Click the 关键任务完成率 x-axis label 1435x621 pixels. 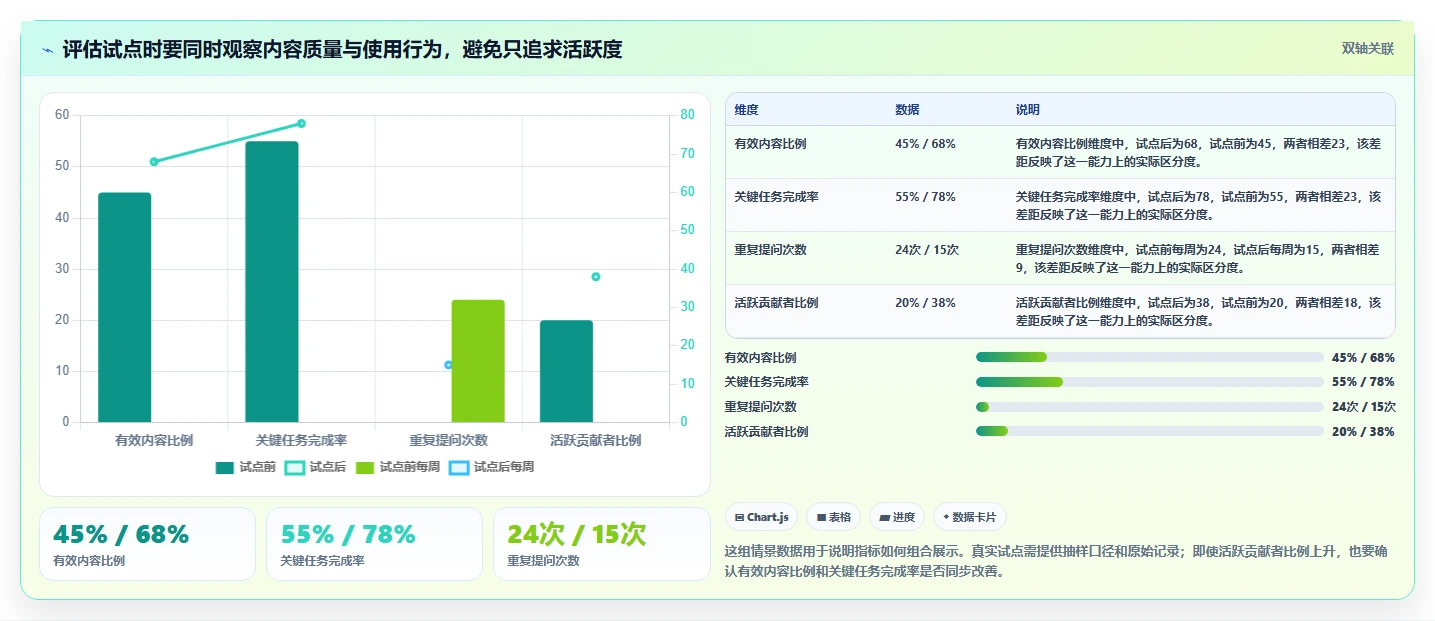coord(301,440)
